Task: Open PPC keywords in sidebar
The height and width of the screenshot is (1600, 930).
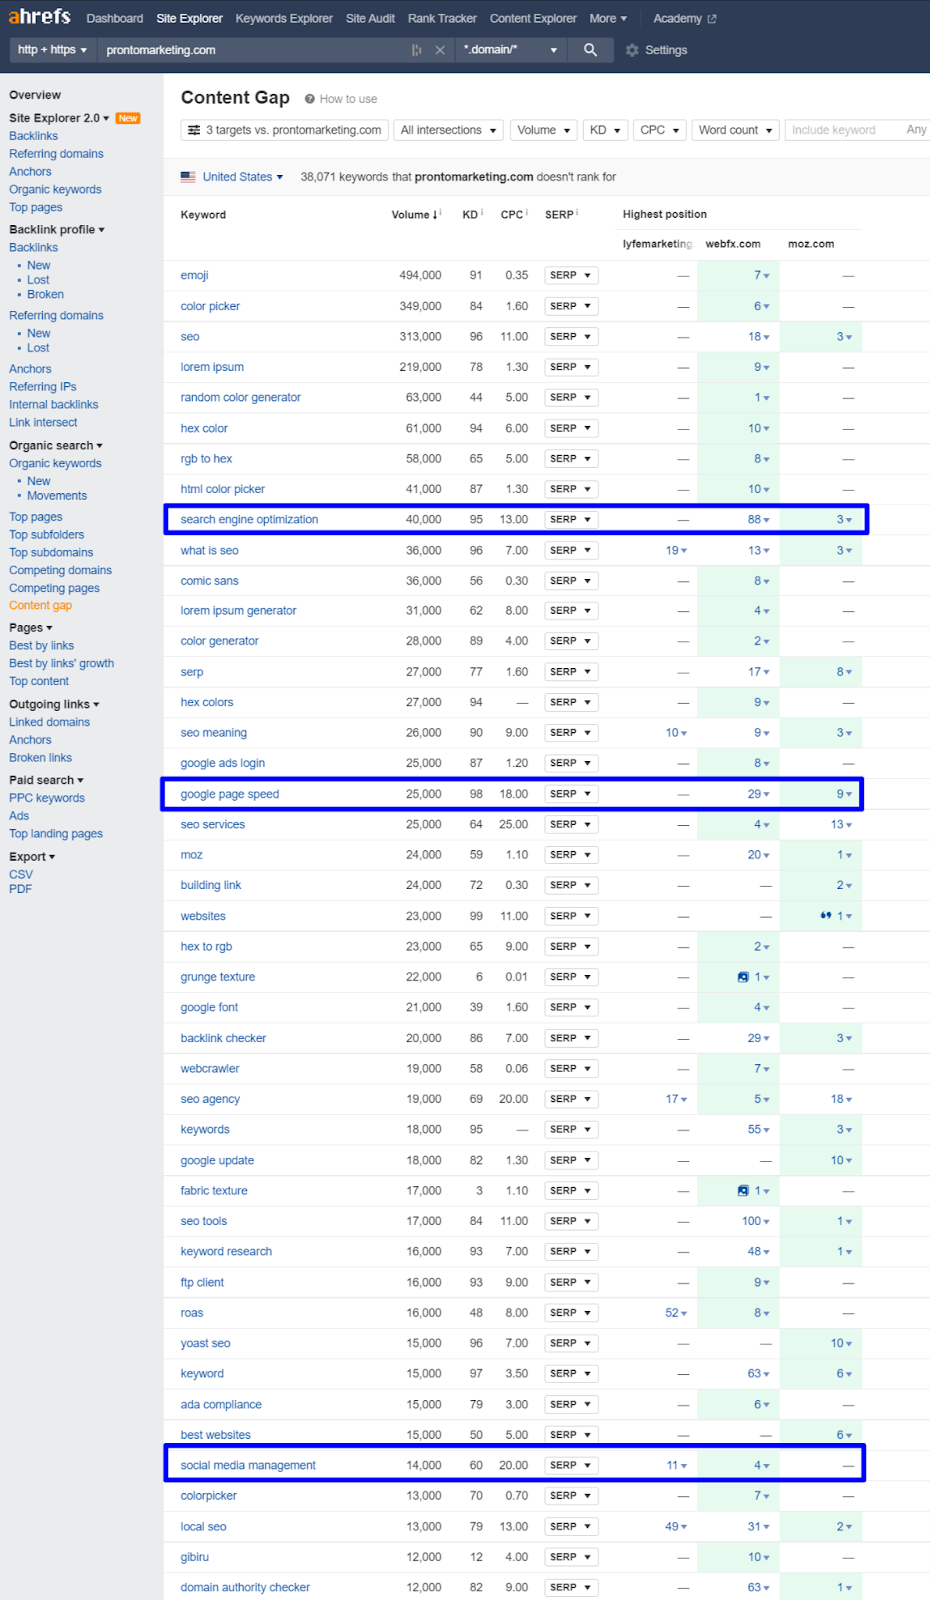Action: [x=47, y=799]
